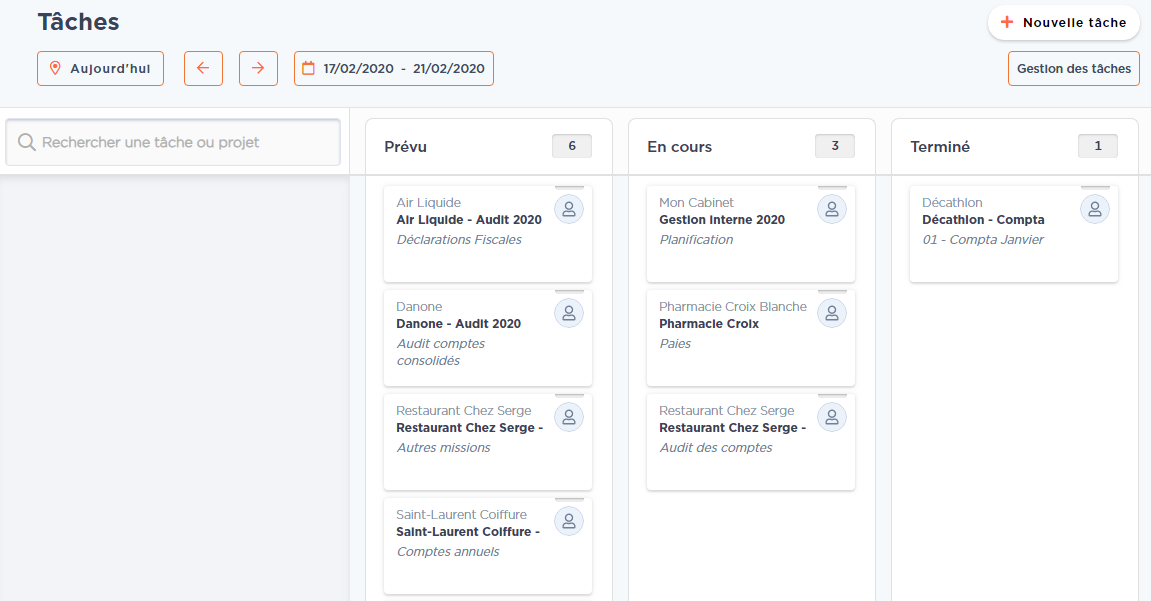Click the 01 - Compta Janvier label
Viewport: 1151px width, 601px height.
point(983,239)
